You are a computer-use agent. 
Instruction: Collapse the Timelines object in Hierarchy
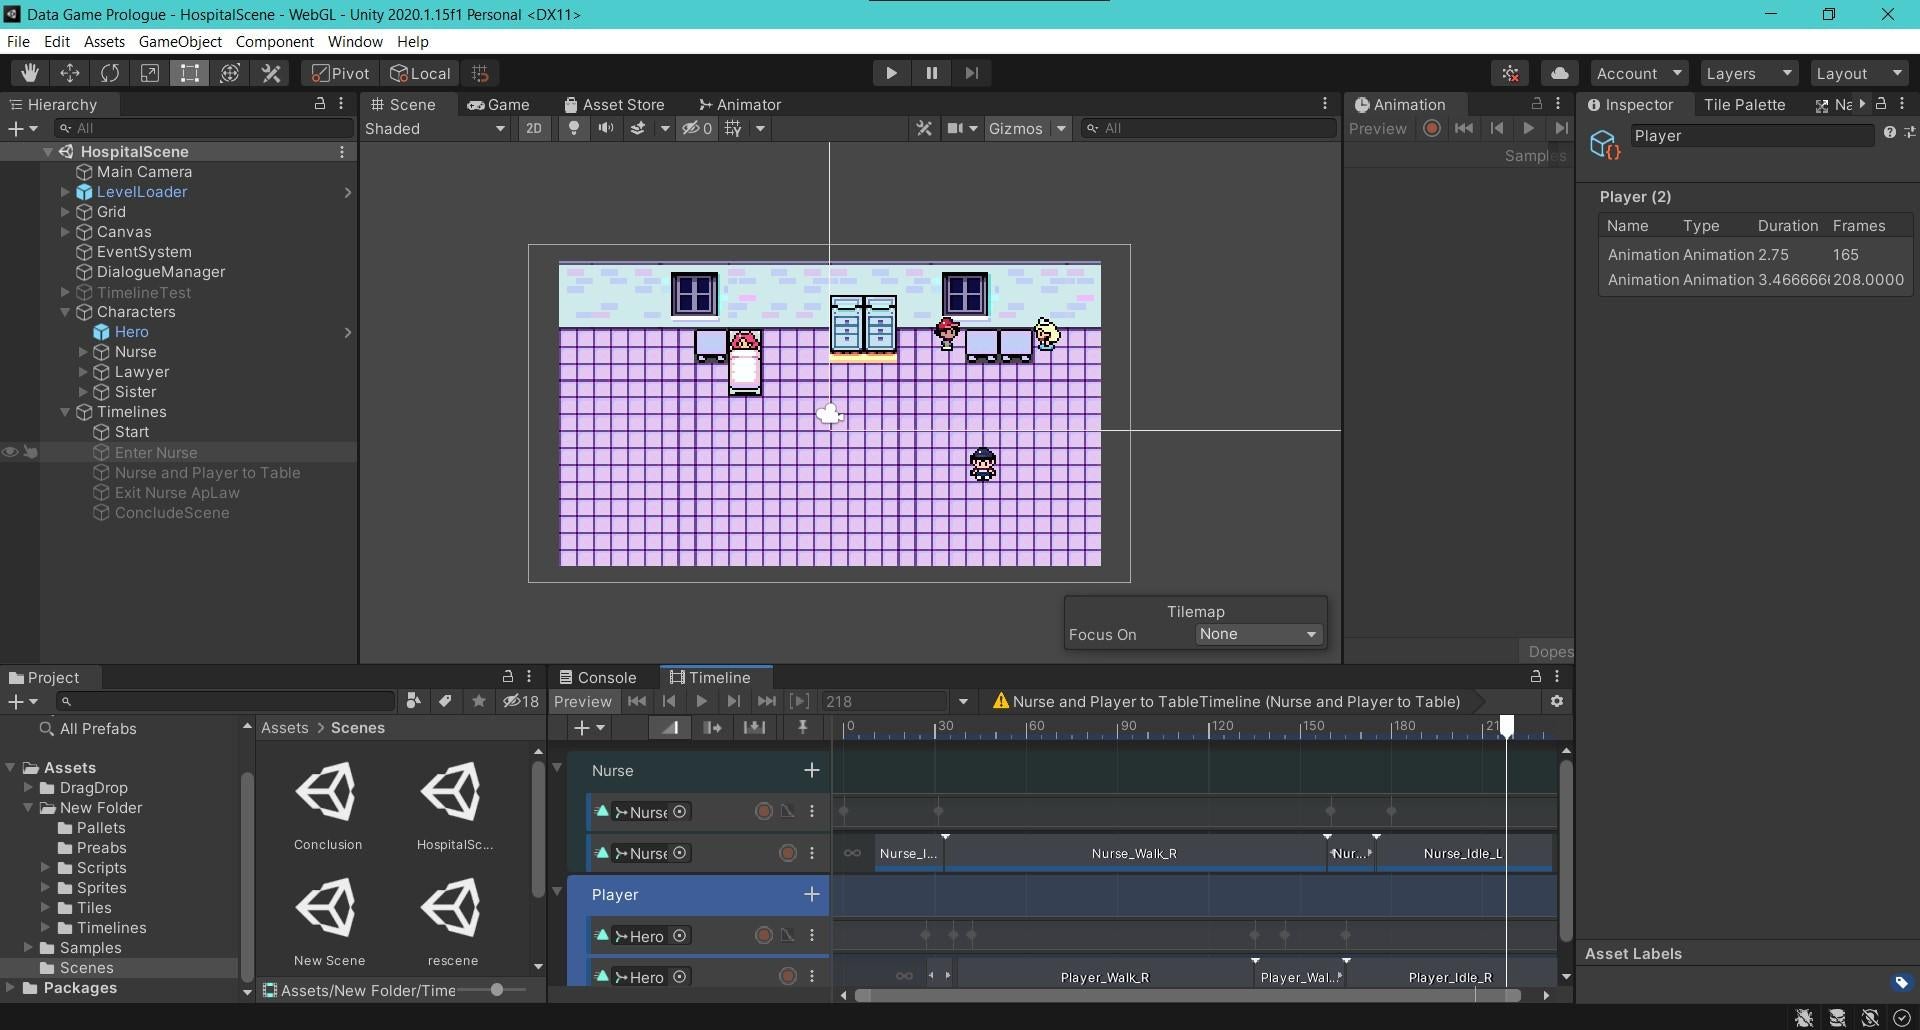(65, 412)
